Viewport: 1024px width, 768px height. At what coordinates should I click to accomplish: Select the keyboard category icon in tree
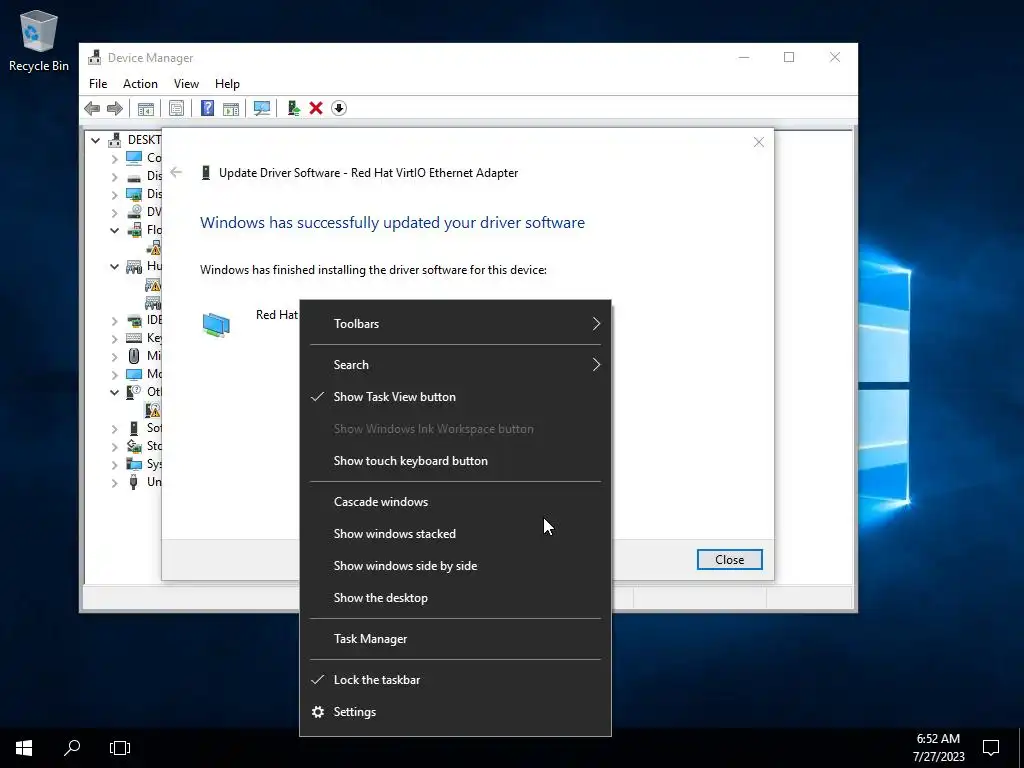point(134,338)
